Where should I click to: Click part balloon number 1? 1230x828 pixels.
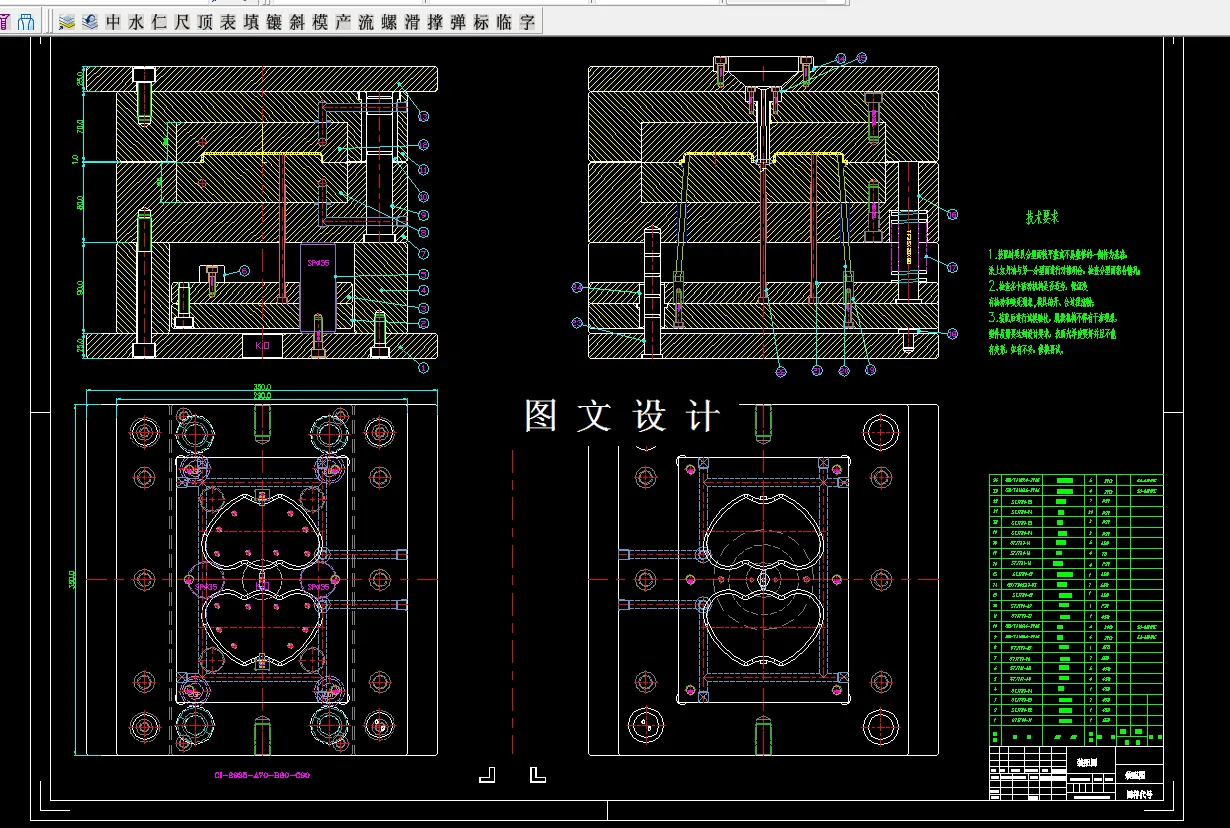[423, 368]
